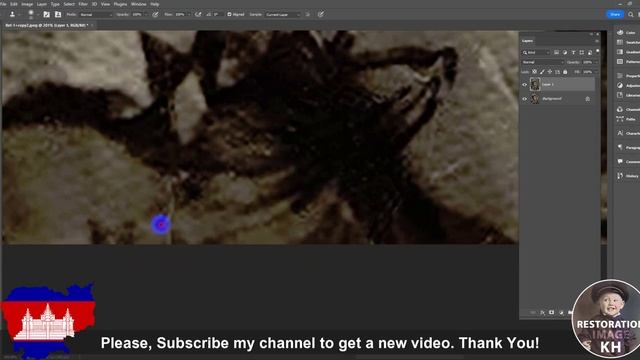Create new adjustment layer icon

561,312
